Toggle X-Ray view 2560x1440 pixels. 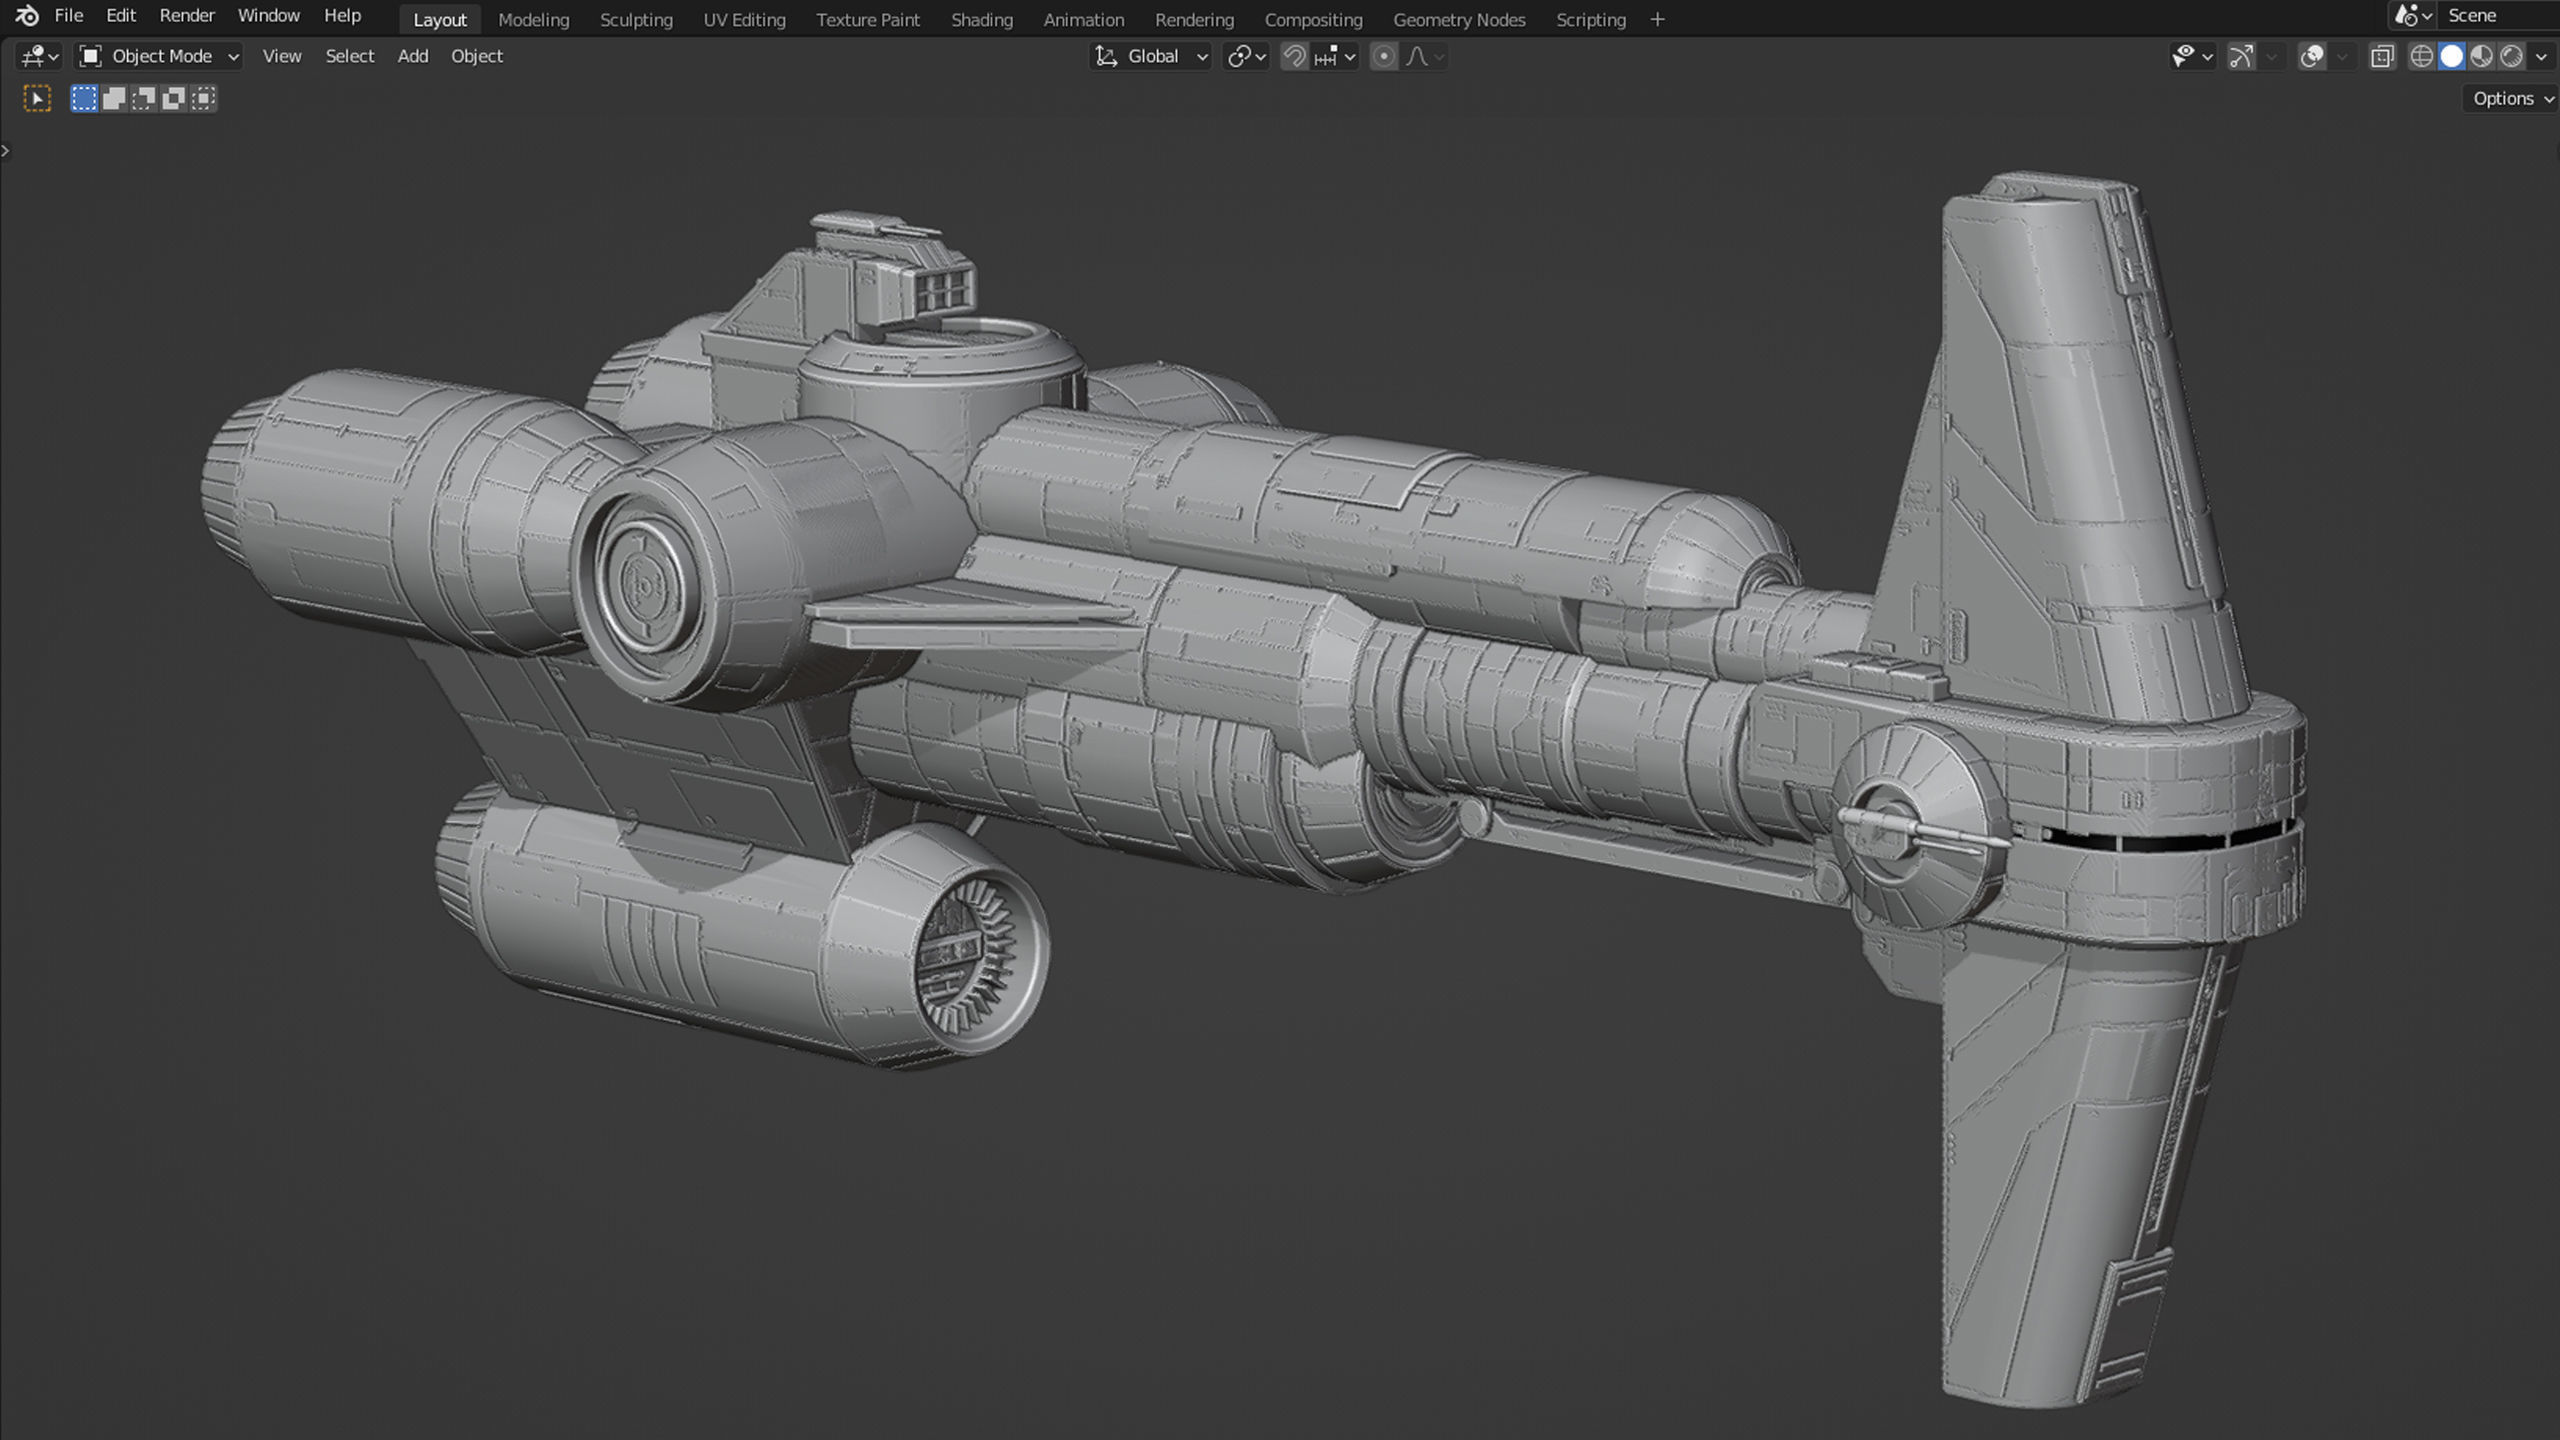pyautogui.click(x=2382, y=57)
